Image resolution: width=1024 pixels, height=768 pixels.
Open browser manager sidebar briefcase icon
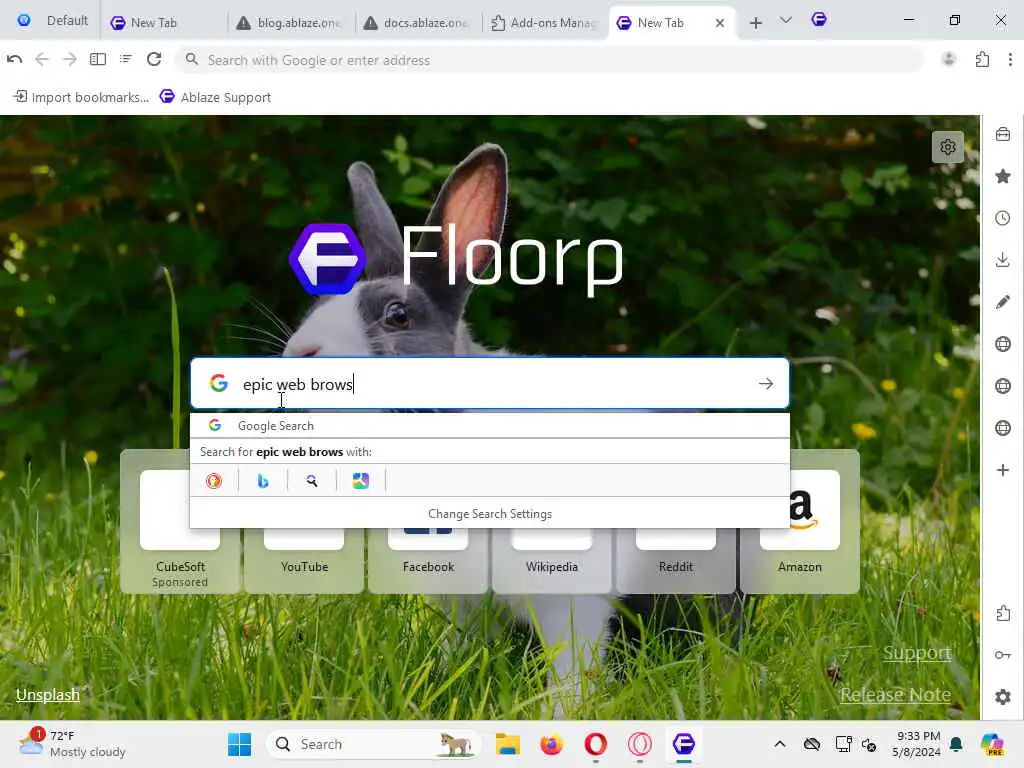(1003, 135)
